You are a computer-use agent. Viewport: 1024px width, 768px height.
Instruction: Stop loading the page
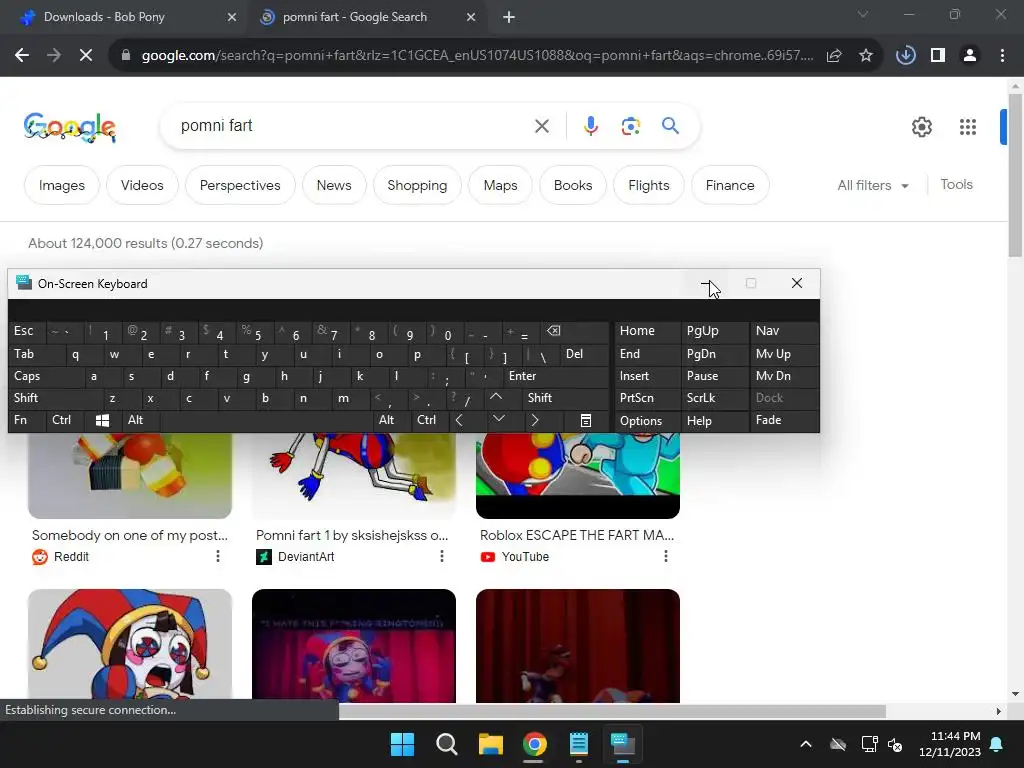click(86, 56)
